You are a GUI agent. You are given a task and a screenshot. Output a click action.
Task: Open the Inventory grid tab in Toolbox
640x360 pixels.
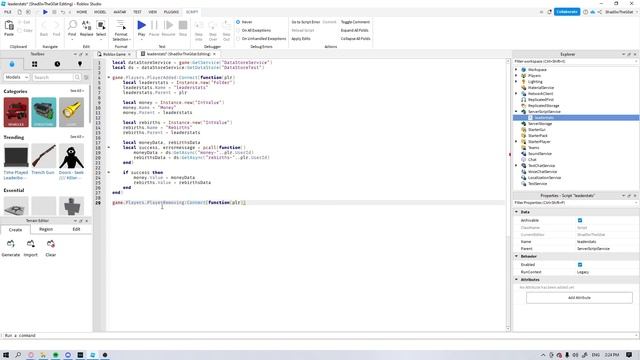tap(35, 64)
